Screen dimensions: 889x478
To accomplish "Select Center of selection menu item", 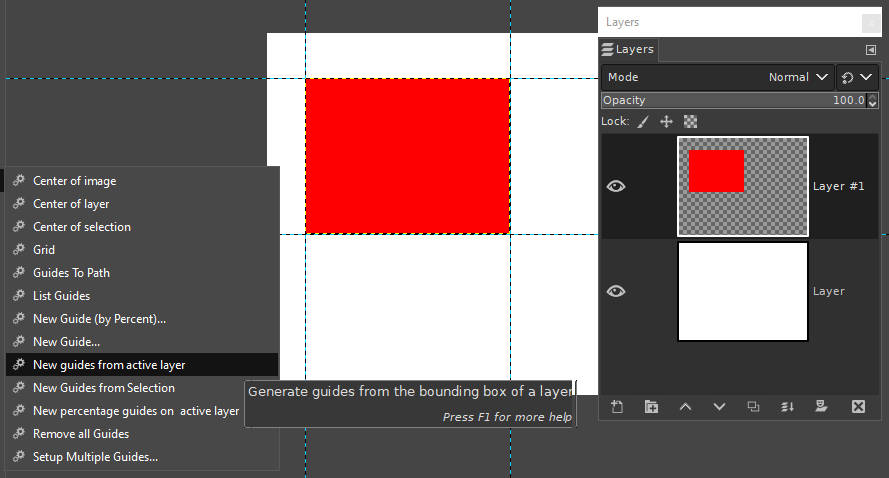I will click(142, 227).
